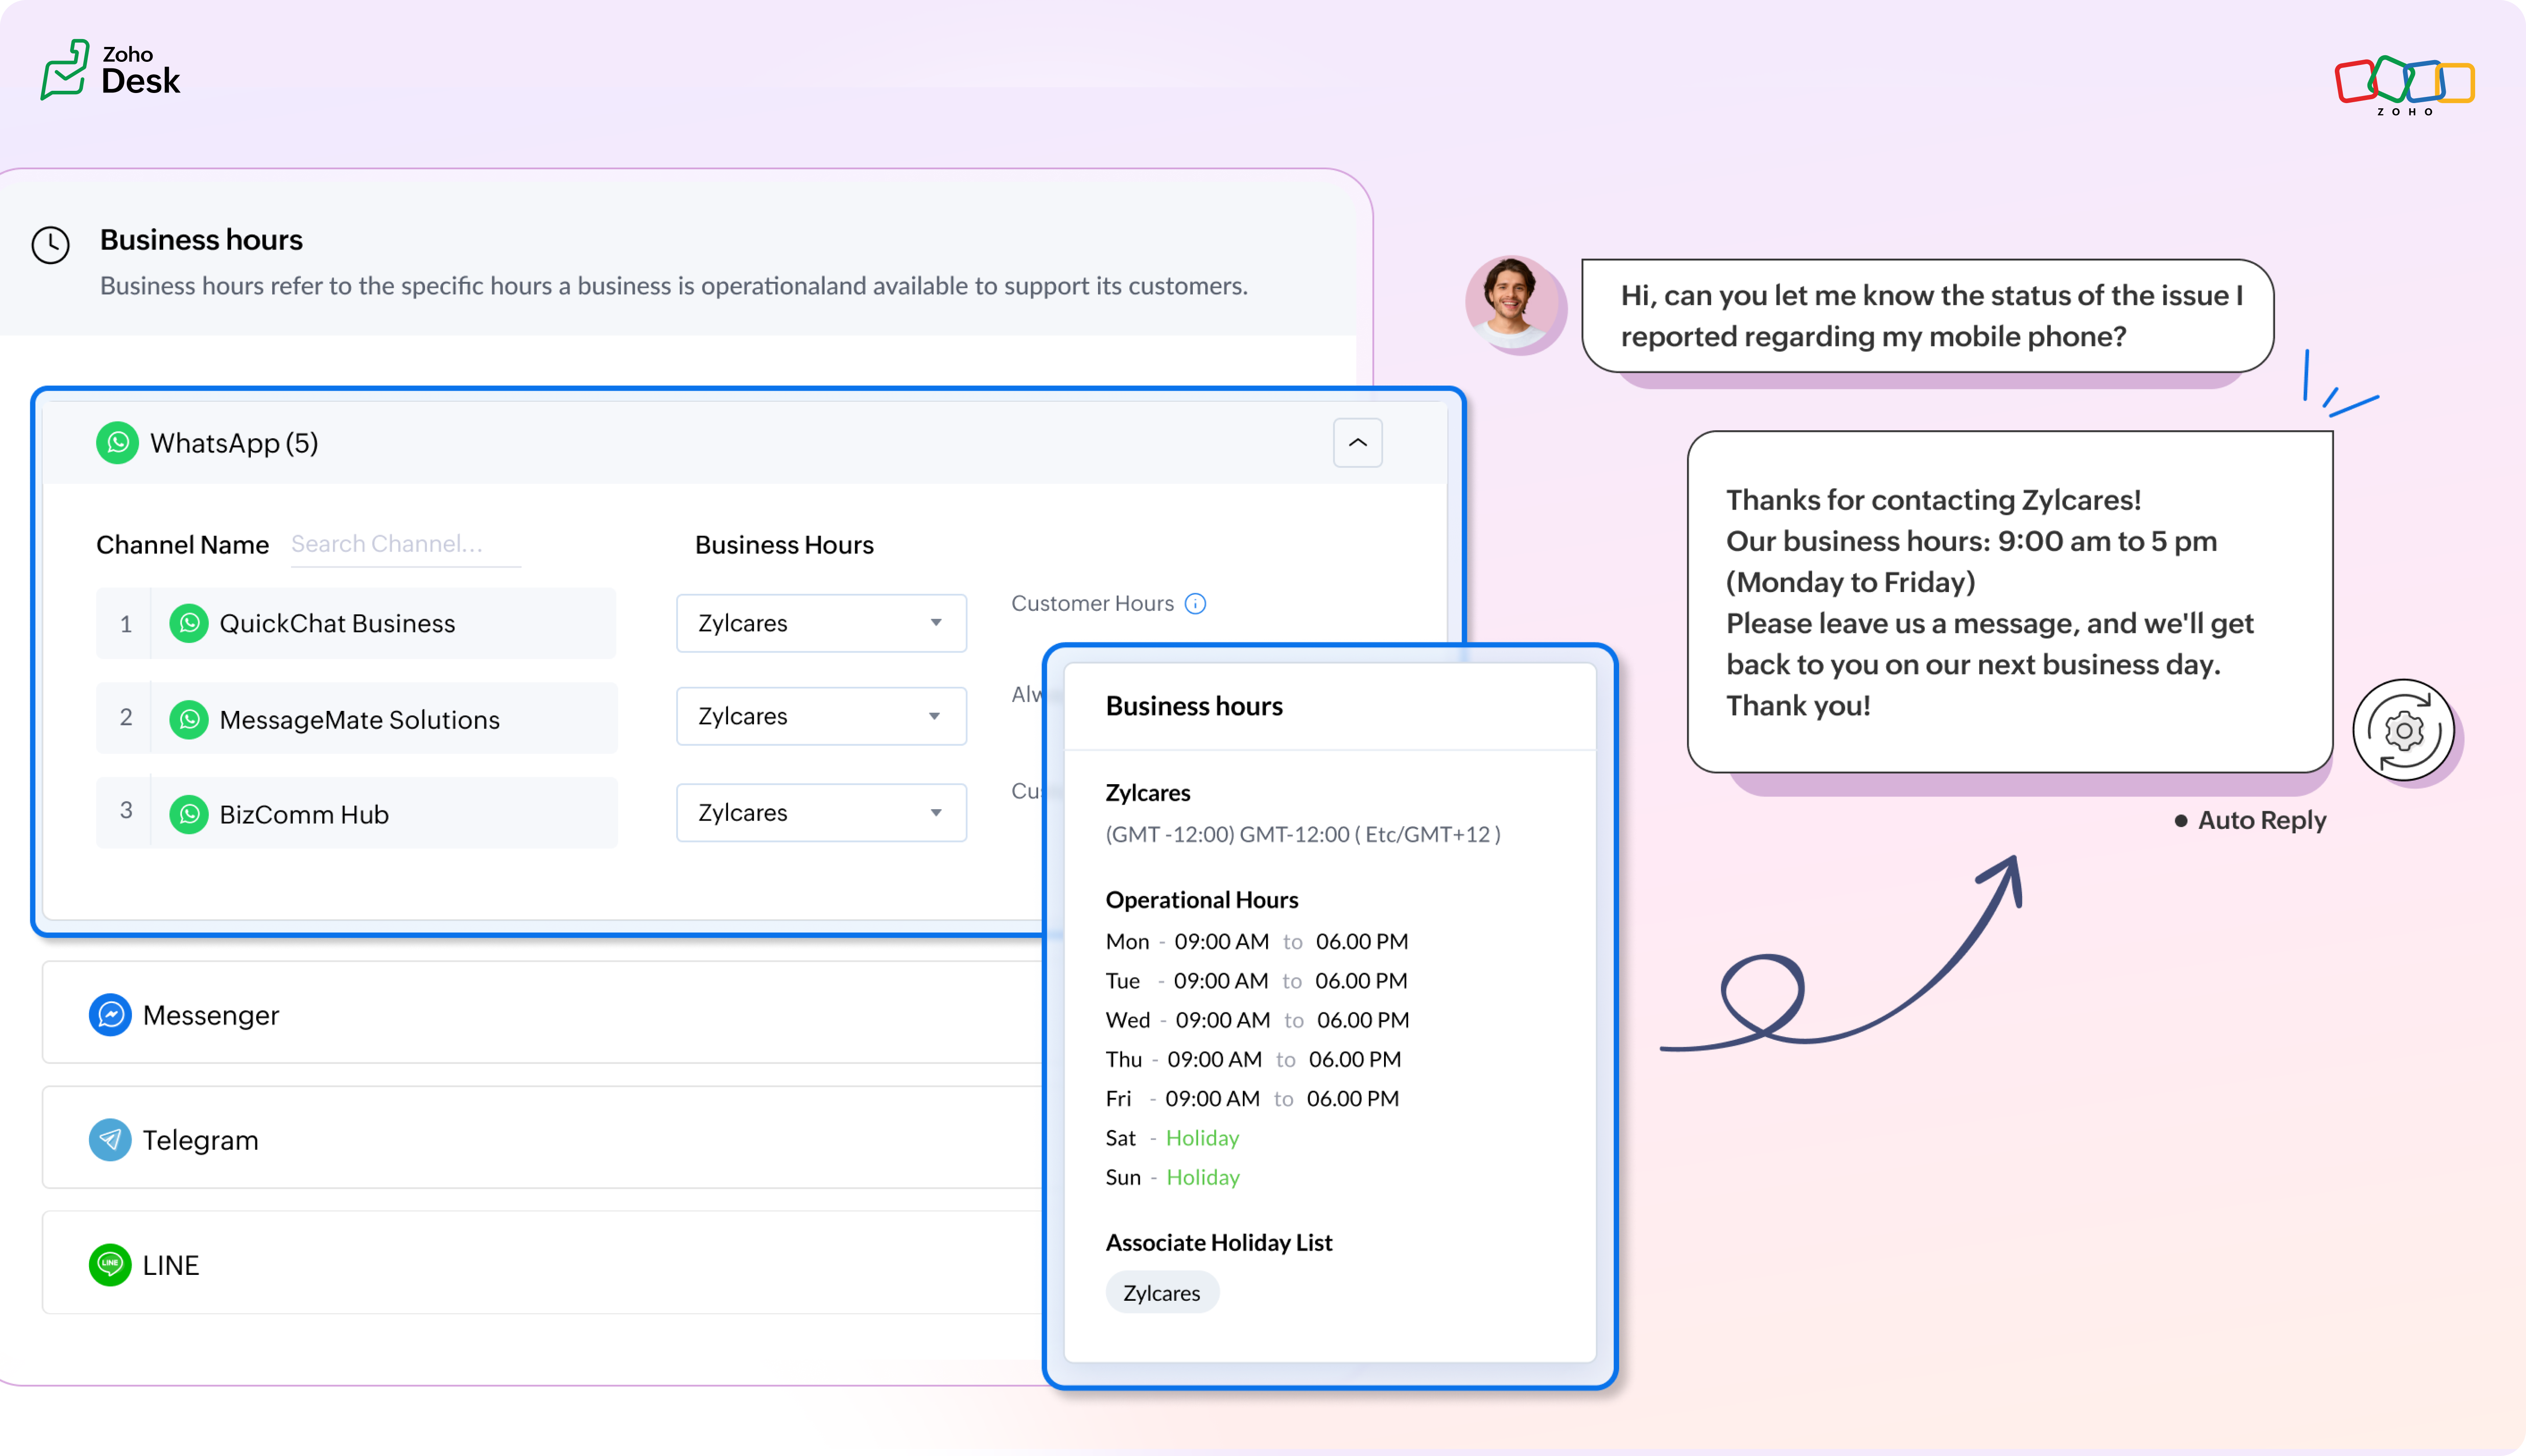Click the Customer Hours info icon

[x=1195, y=604]
